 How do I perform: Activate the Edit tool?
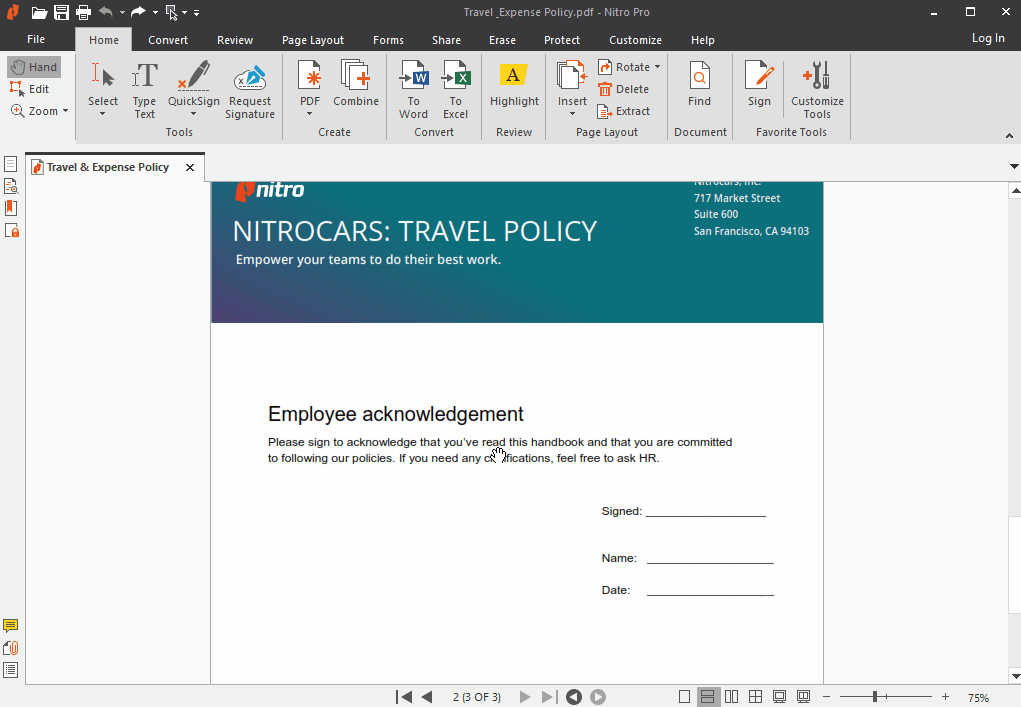click(30, 89)
